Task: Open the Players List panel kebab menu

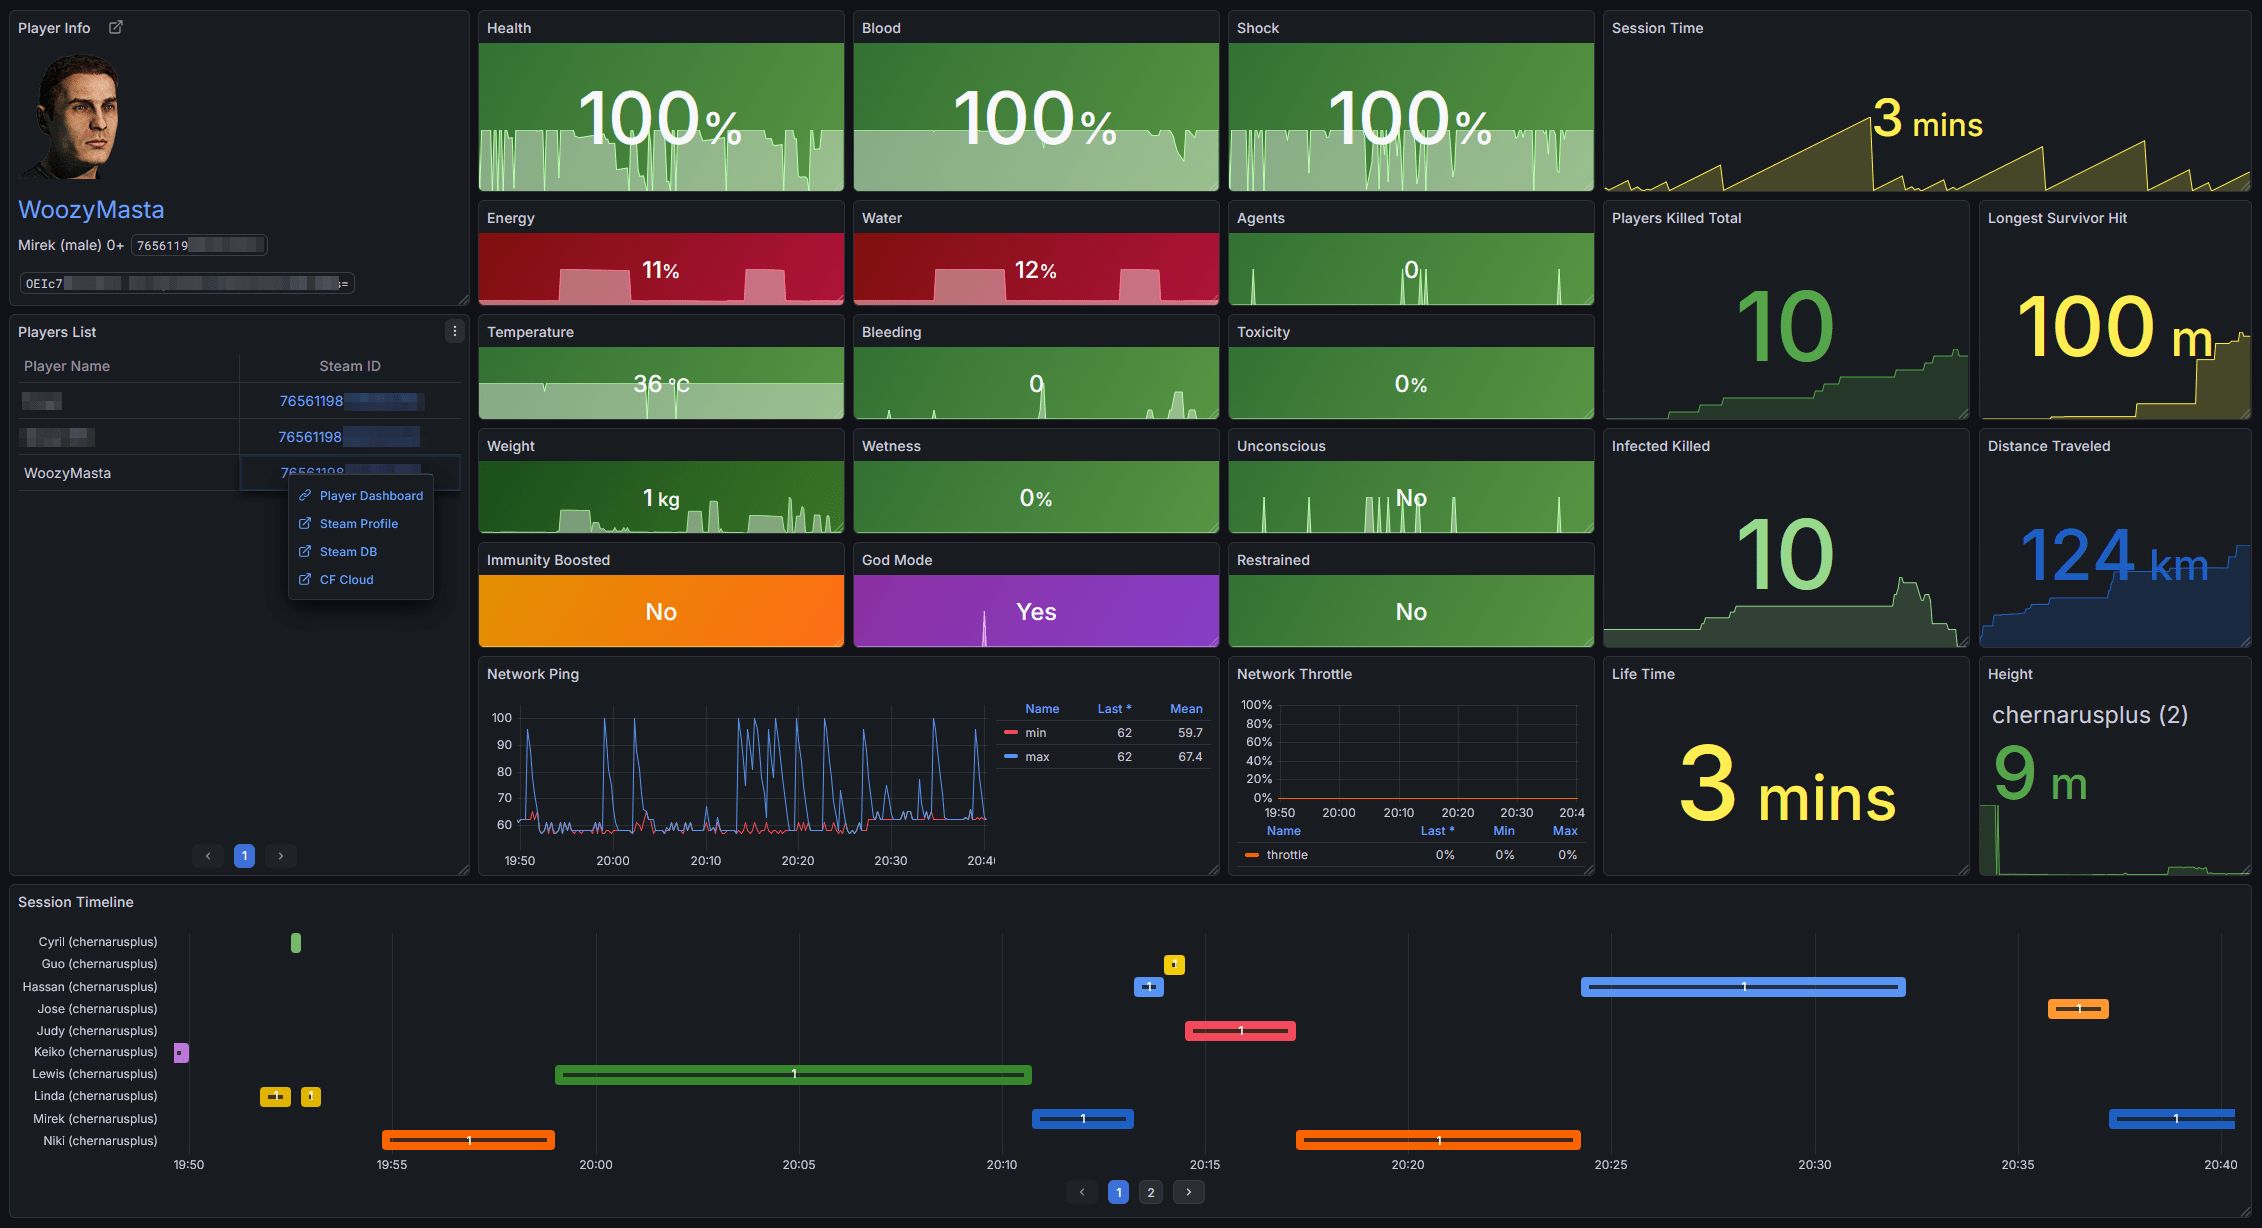Action: point(455,331)
